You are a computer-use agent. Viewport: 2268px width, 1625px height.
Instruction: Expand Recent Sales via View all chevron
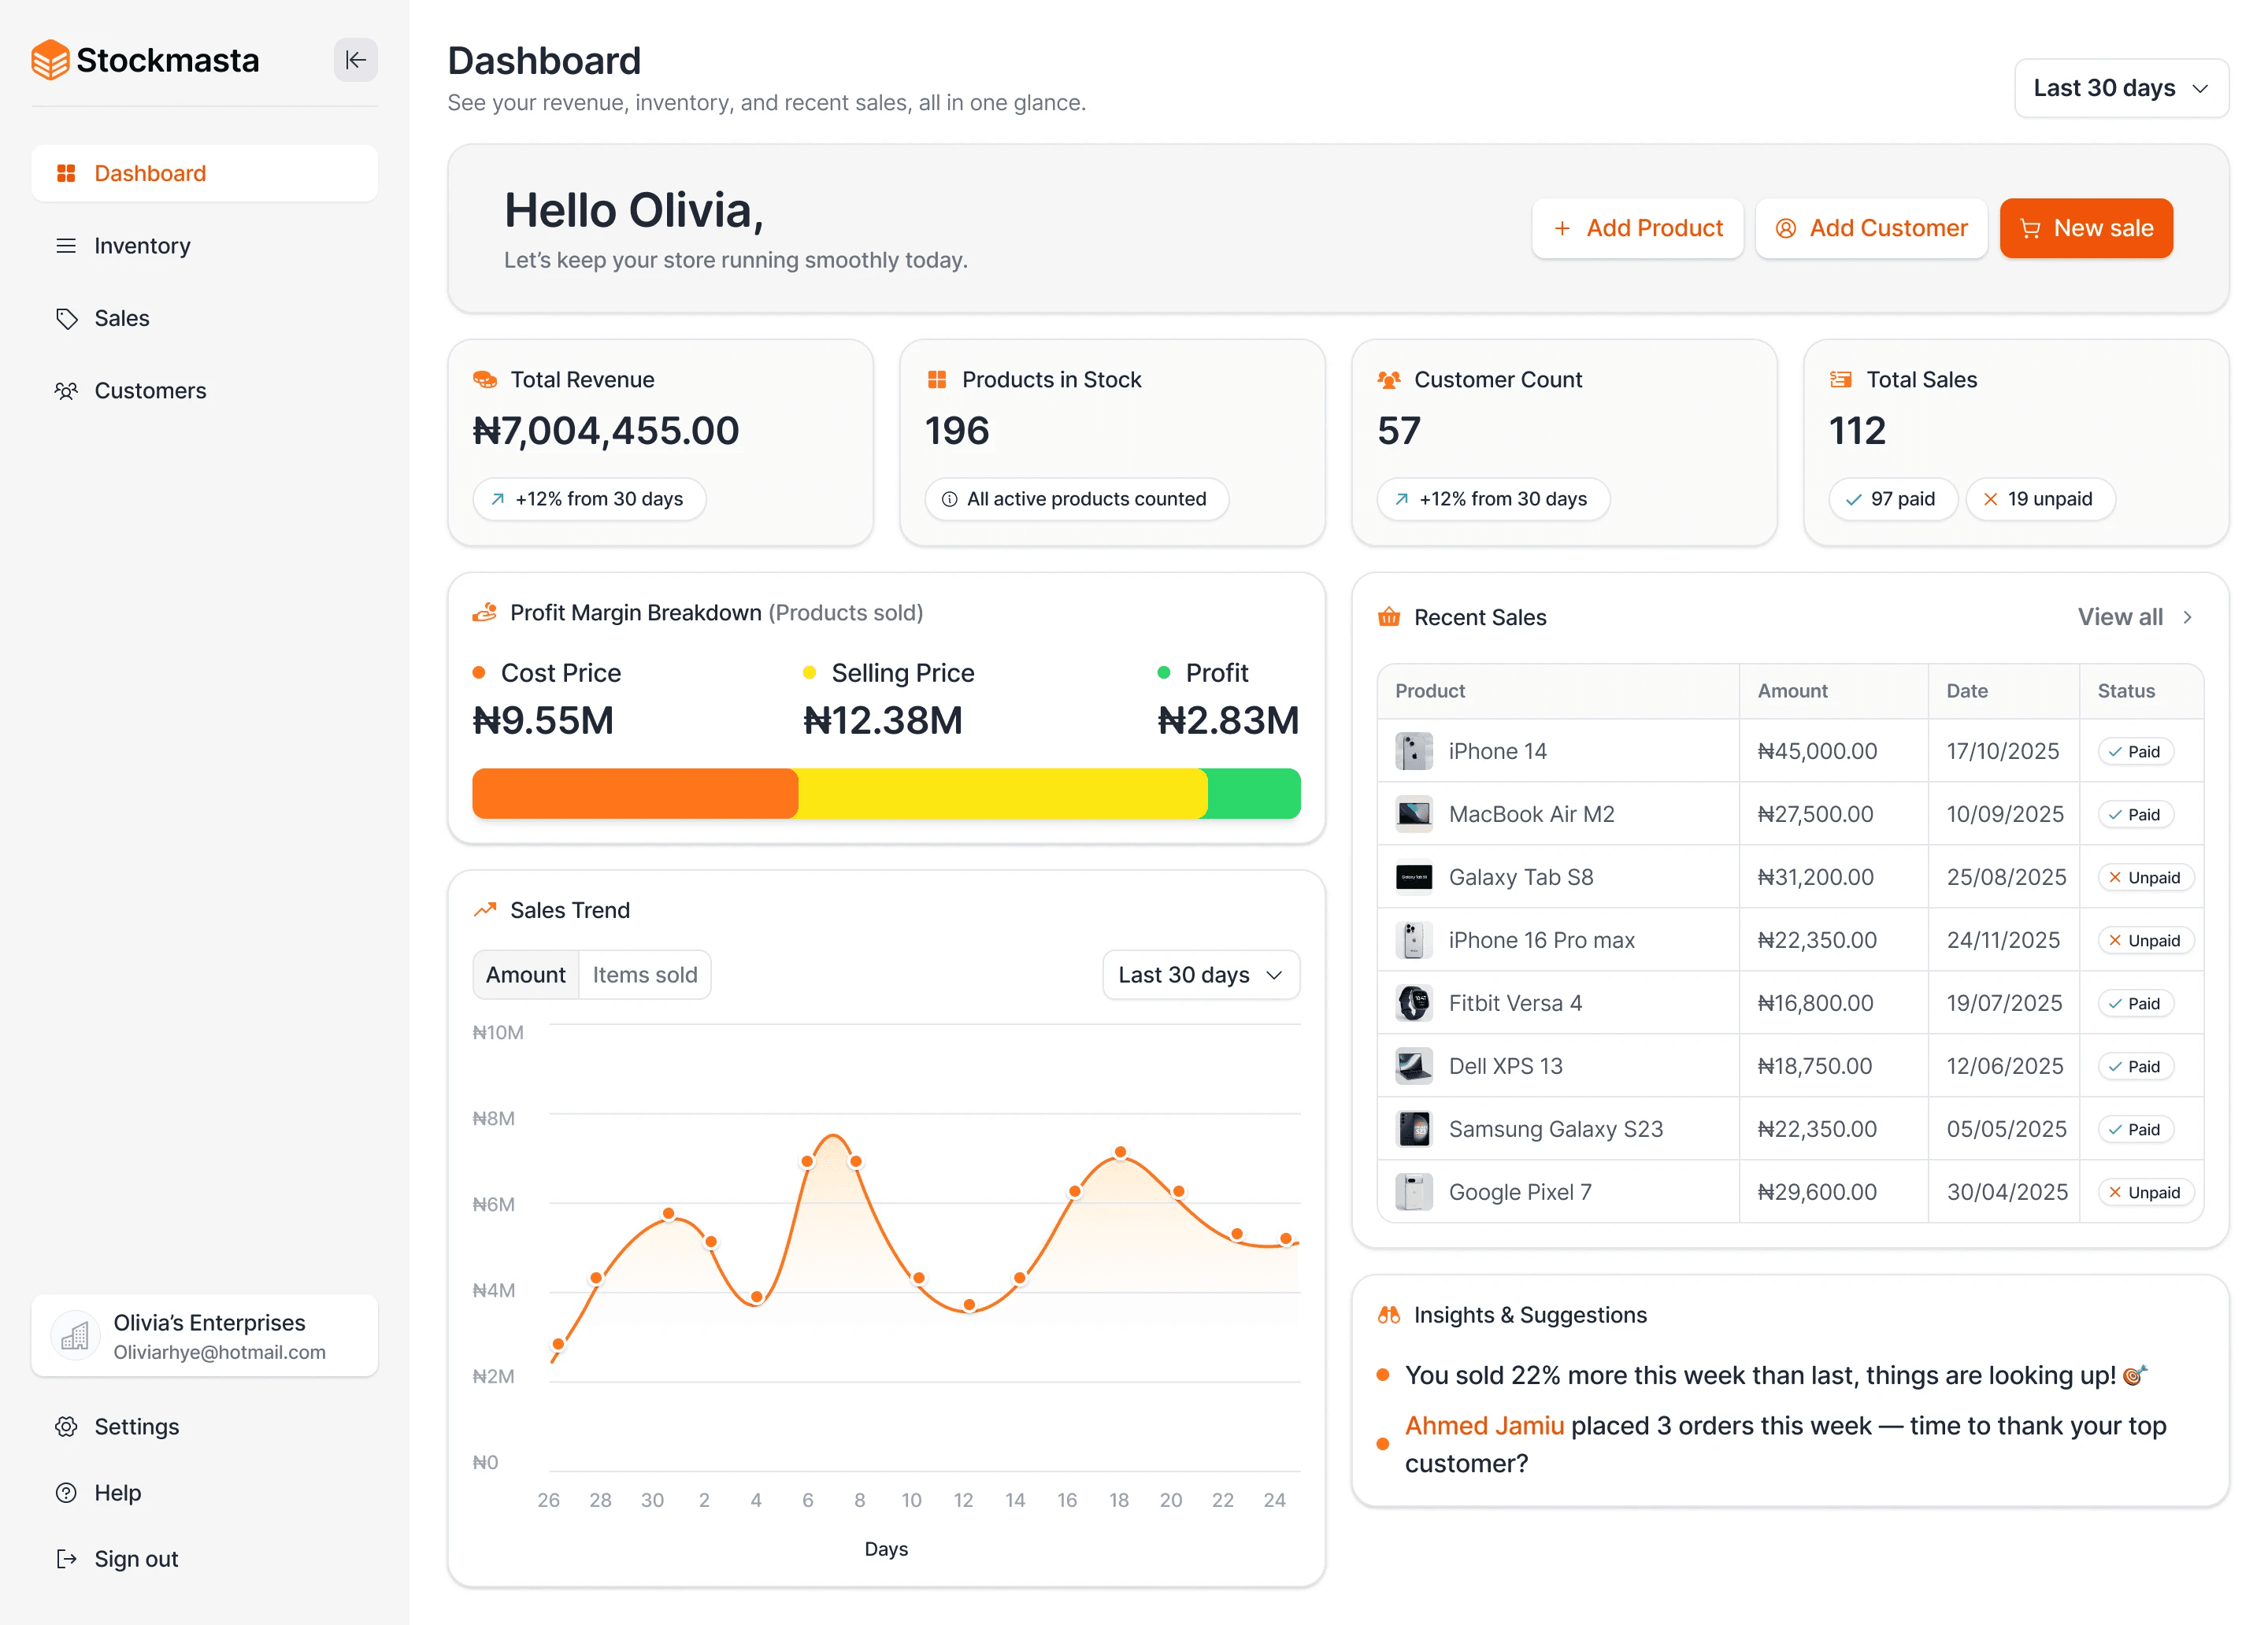2188,617
